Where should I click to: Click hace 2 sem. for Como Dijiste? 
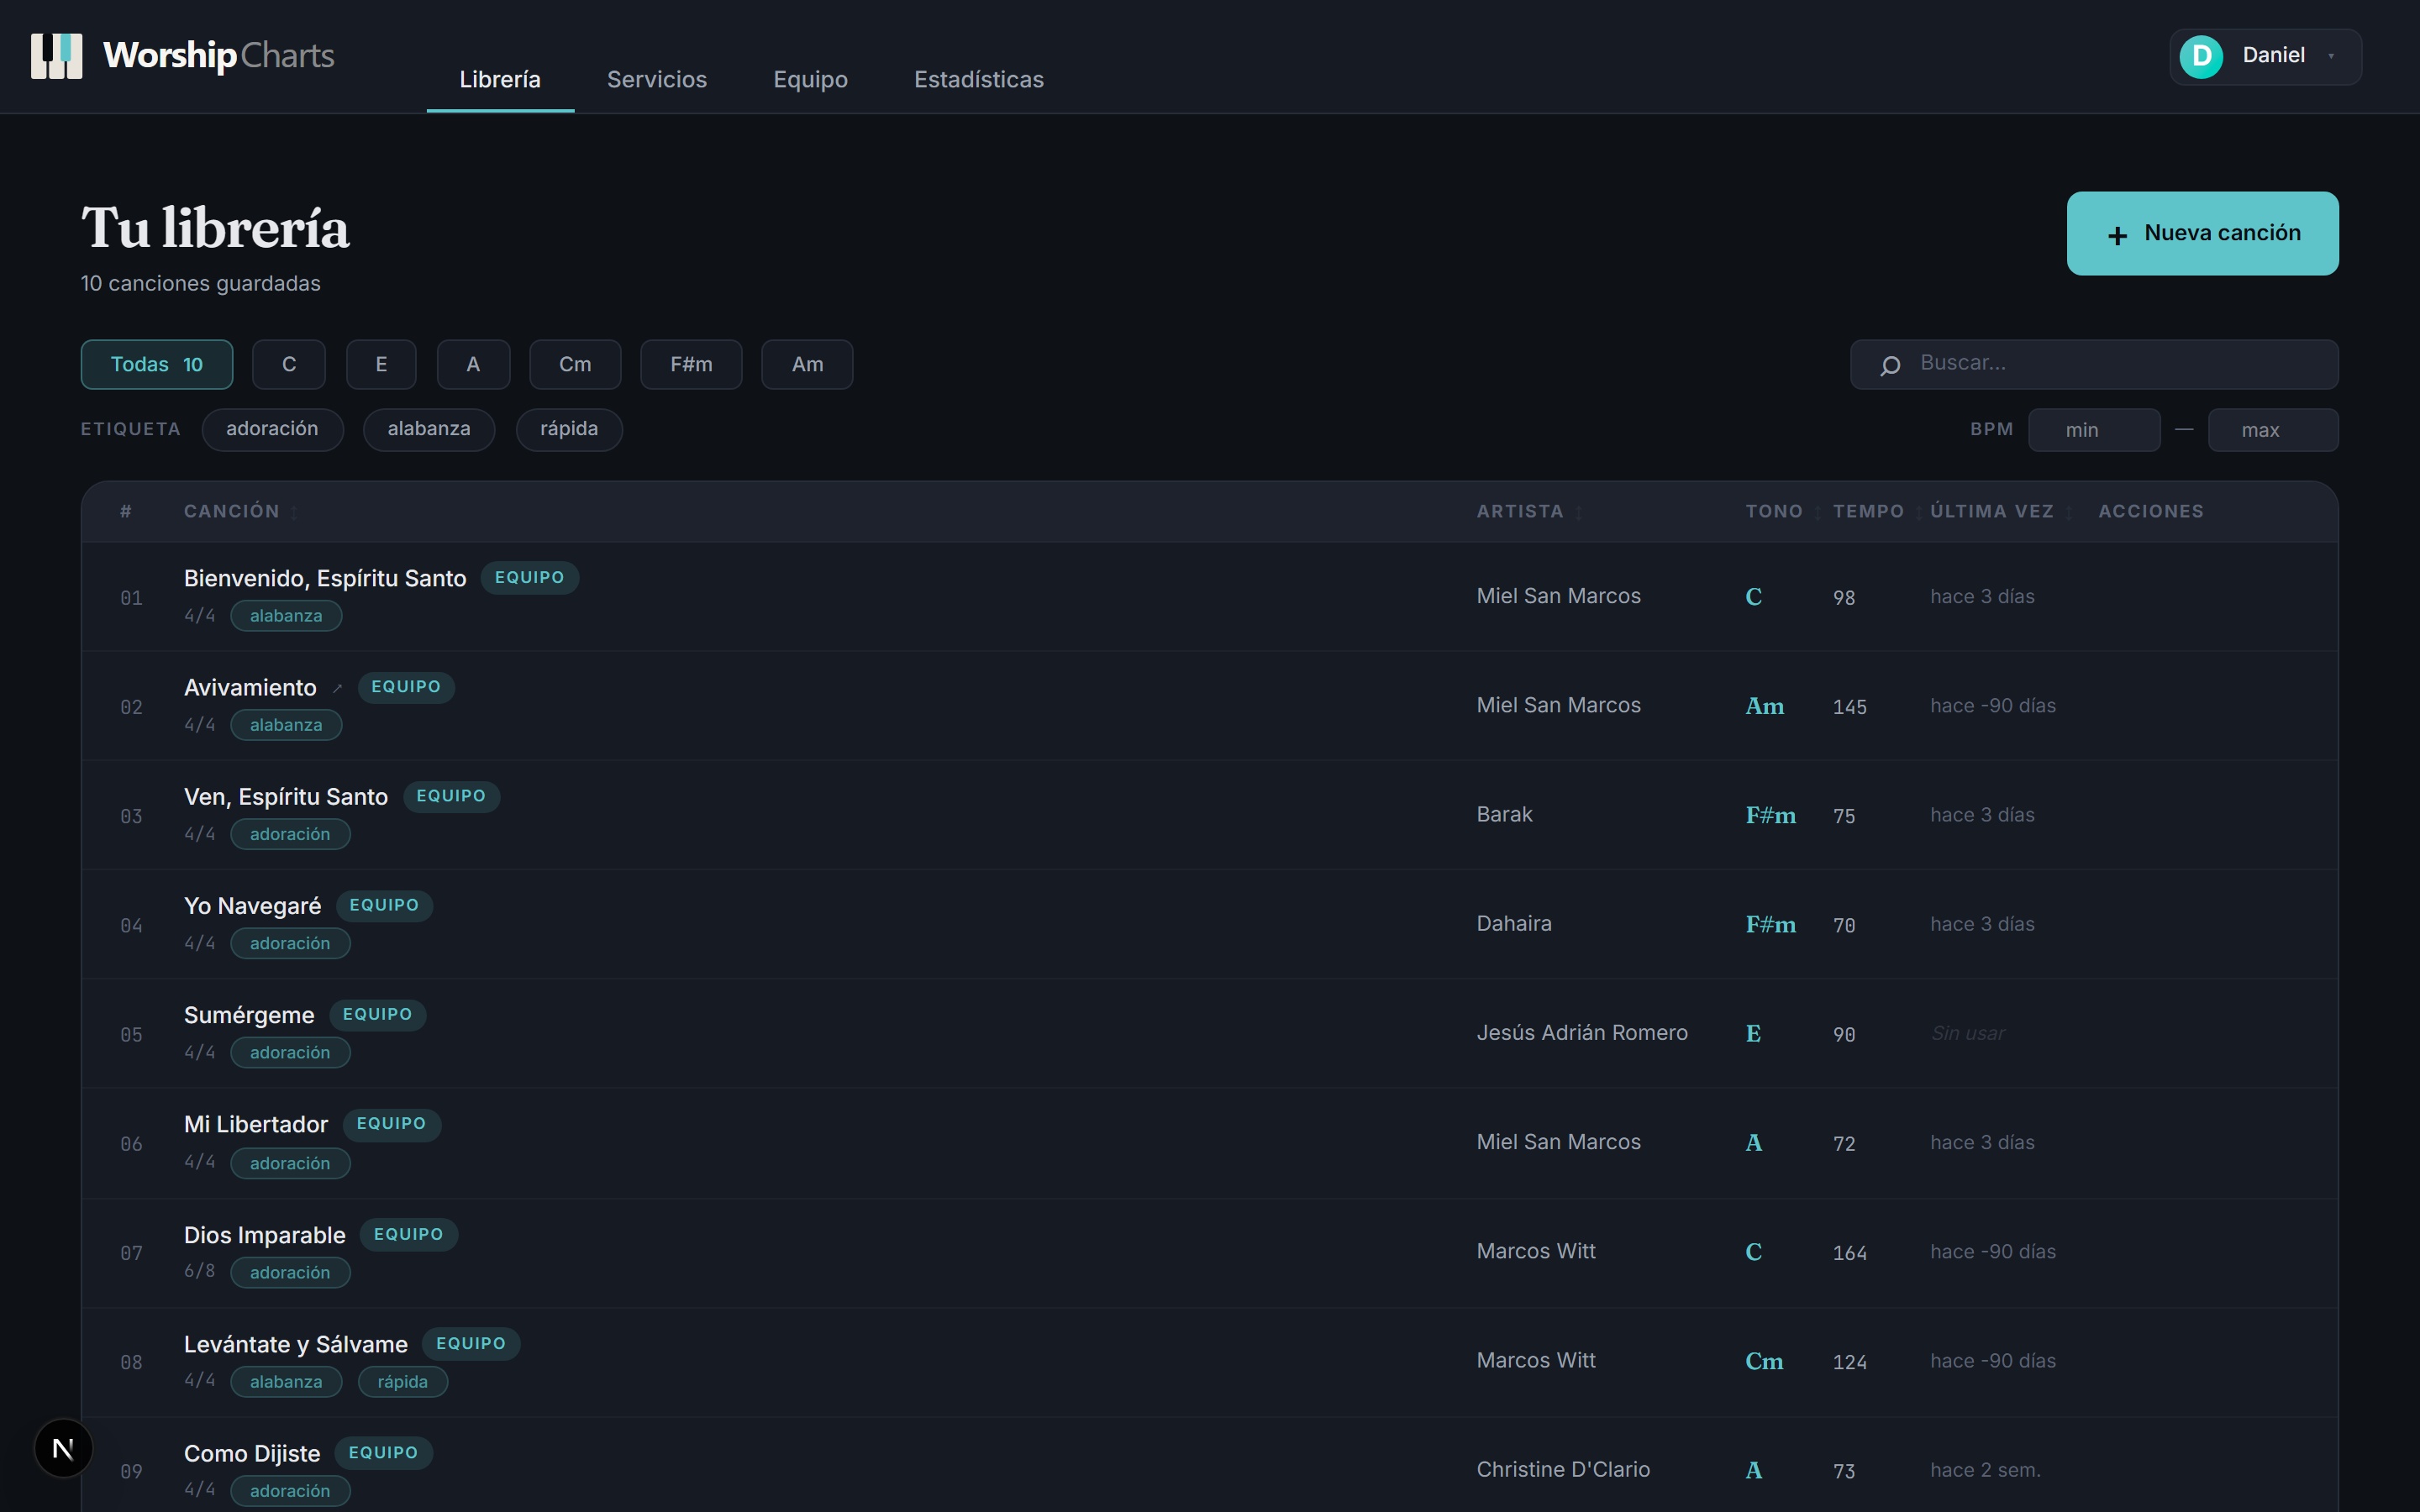[1985, 1470]
